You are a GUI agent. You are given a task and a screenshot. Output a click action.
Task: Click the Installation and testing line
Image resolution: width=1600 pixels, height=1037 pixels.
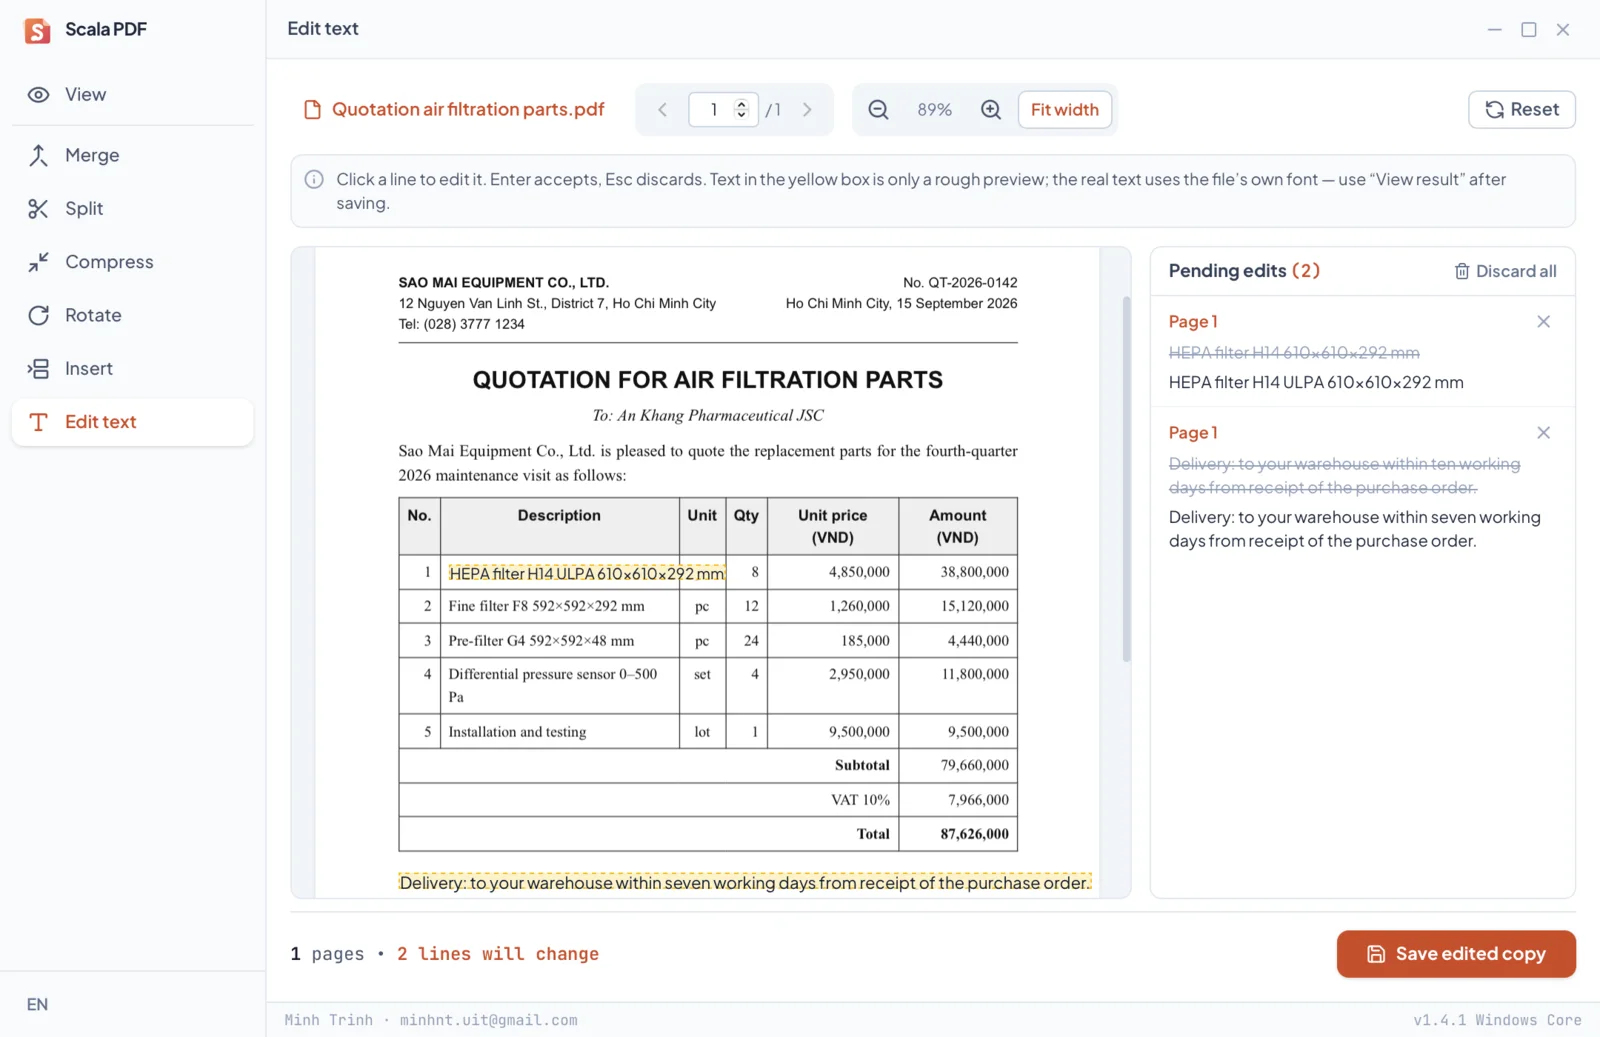pos(517,732)
